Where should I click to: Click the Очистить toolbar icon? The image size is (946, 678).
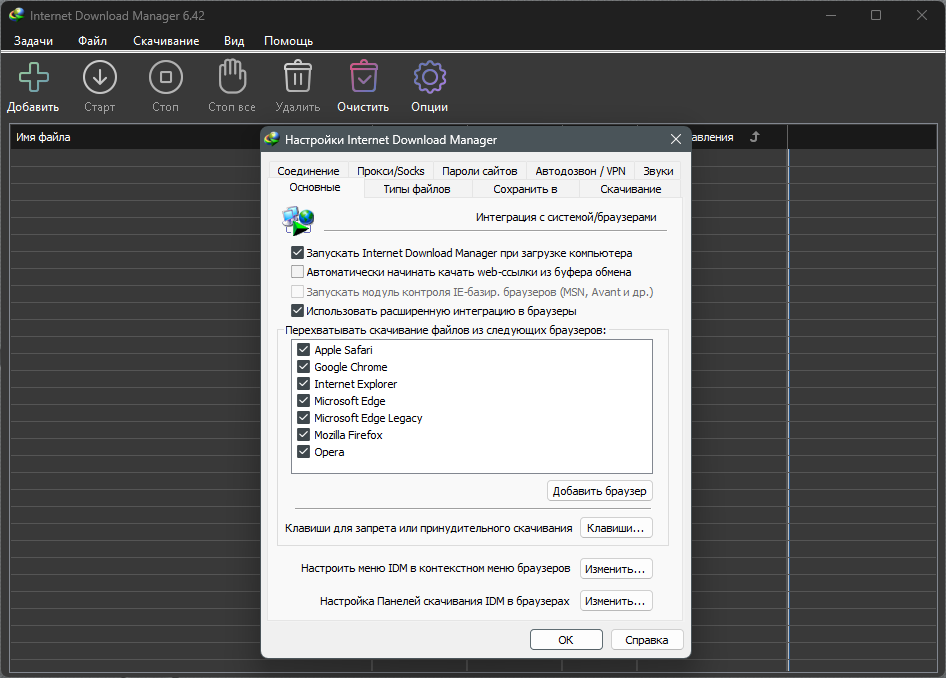pyautogui.click(x=363, y=77)
